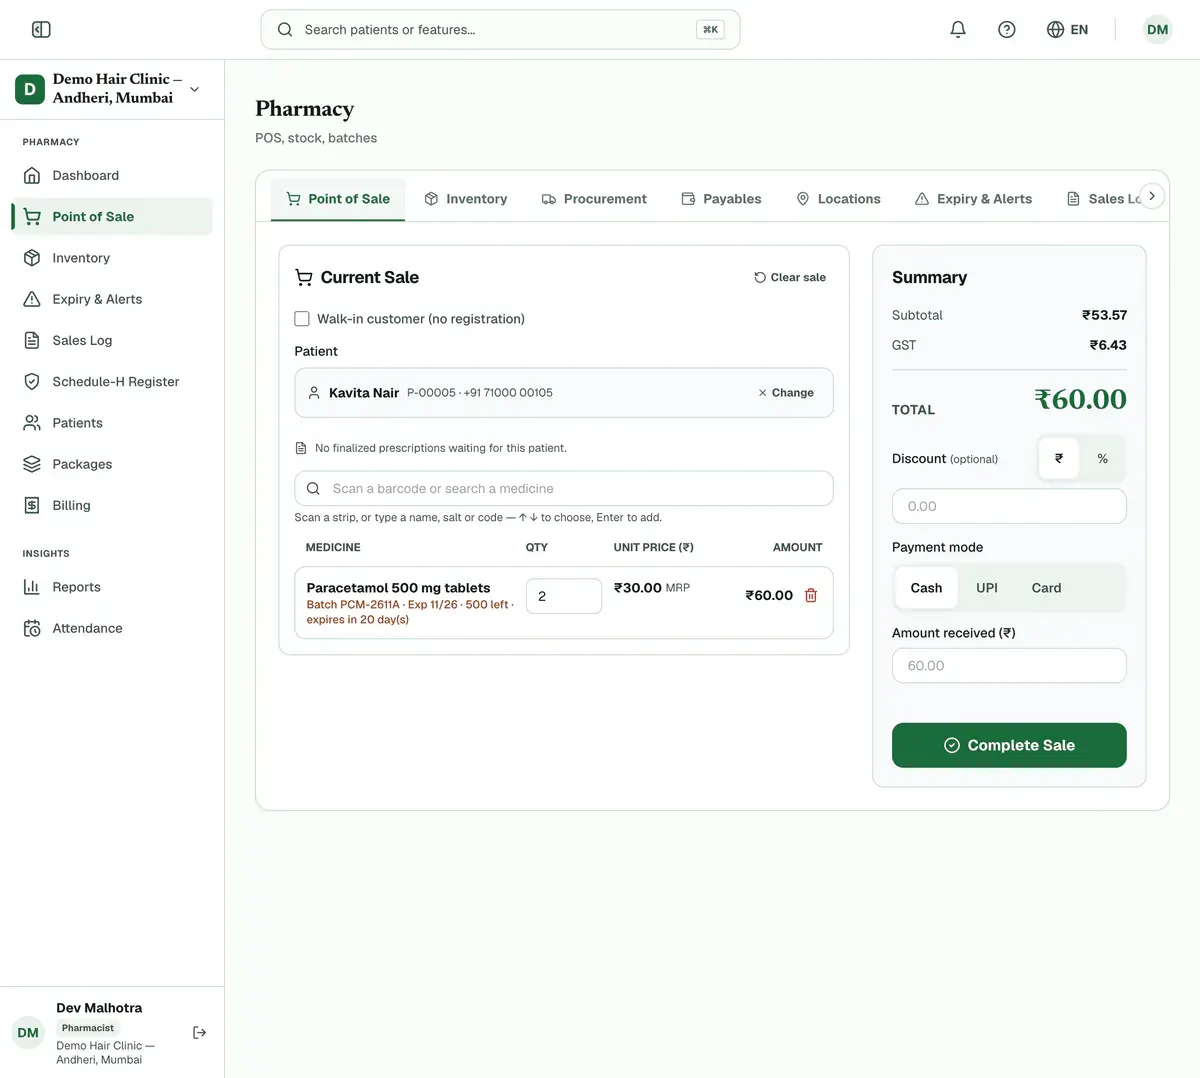This screenshot has height=1078, width=1200.
Task: Open Sales Log in sidebar
Action: (x=112, y=341)
